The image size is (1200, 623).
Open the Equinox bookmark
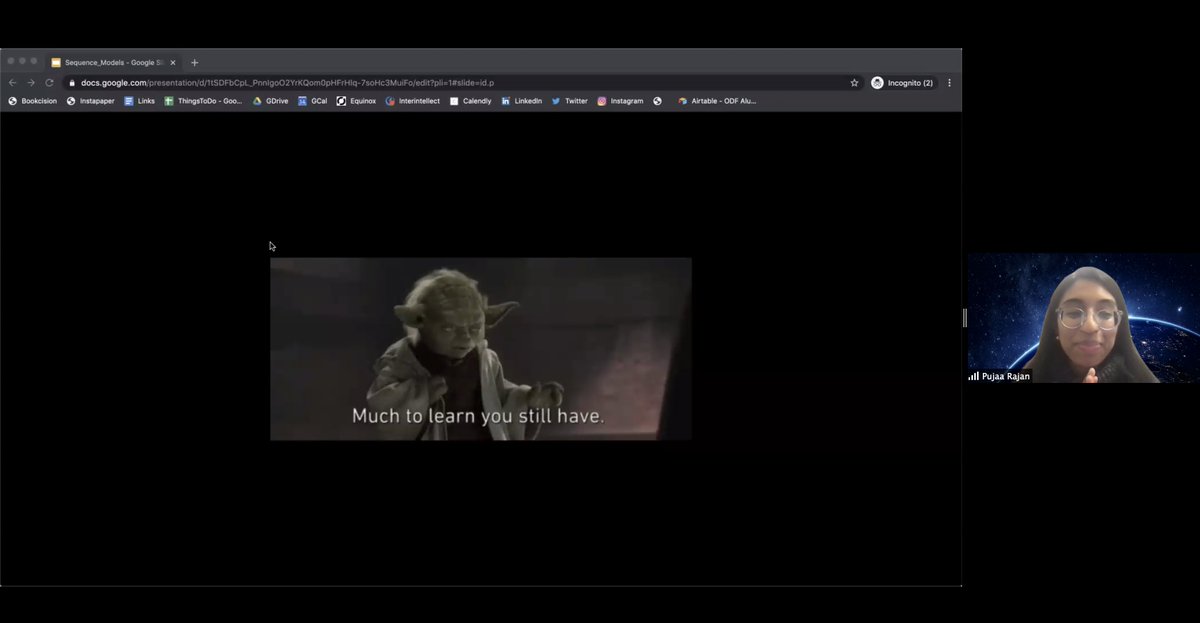point(356,101)
